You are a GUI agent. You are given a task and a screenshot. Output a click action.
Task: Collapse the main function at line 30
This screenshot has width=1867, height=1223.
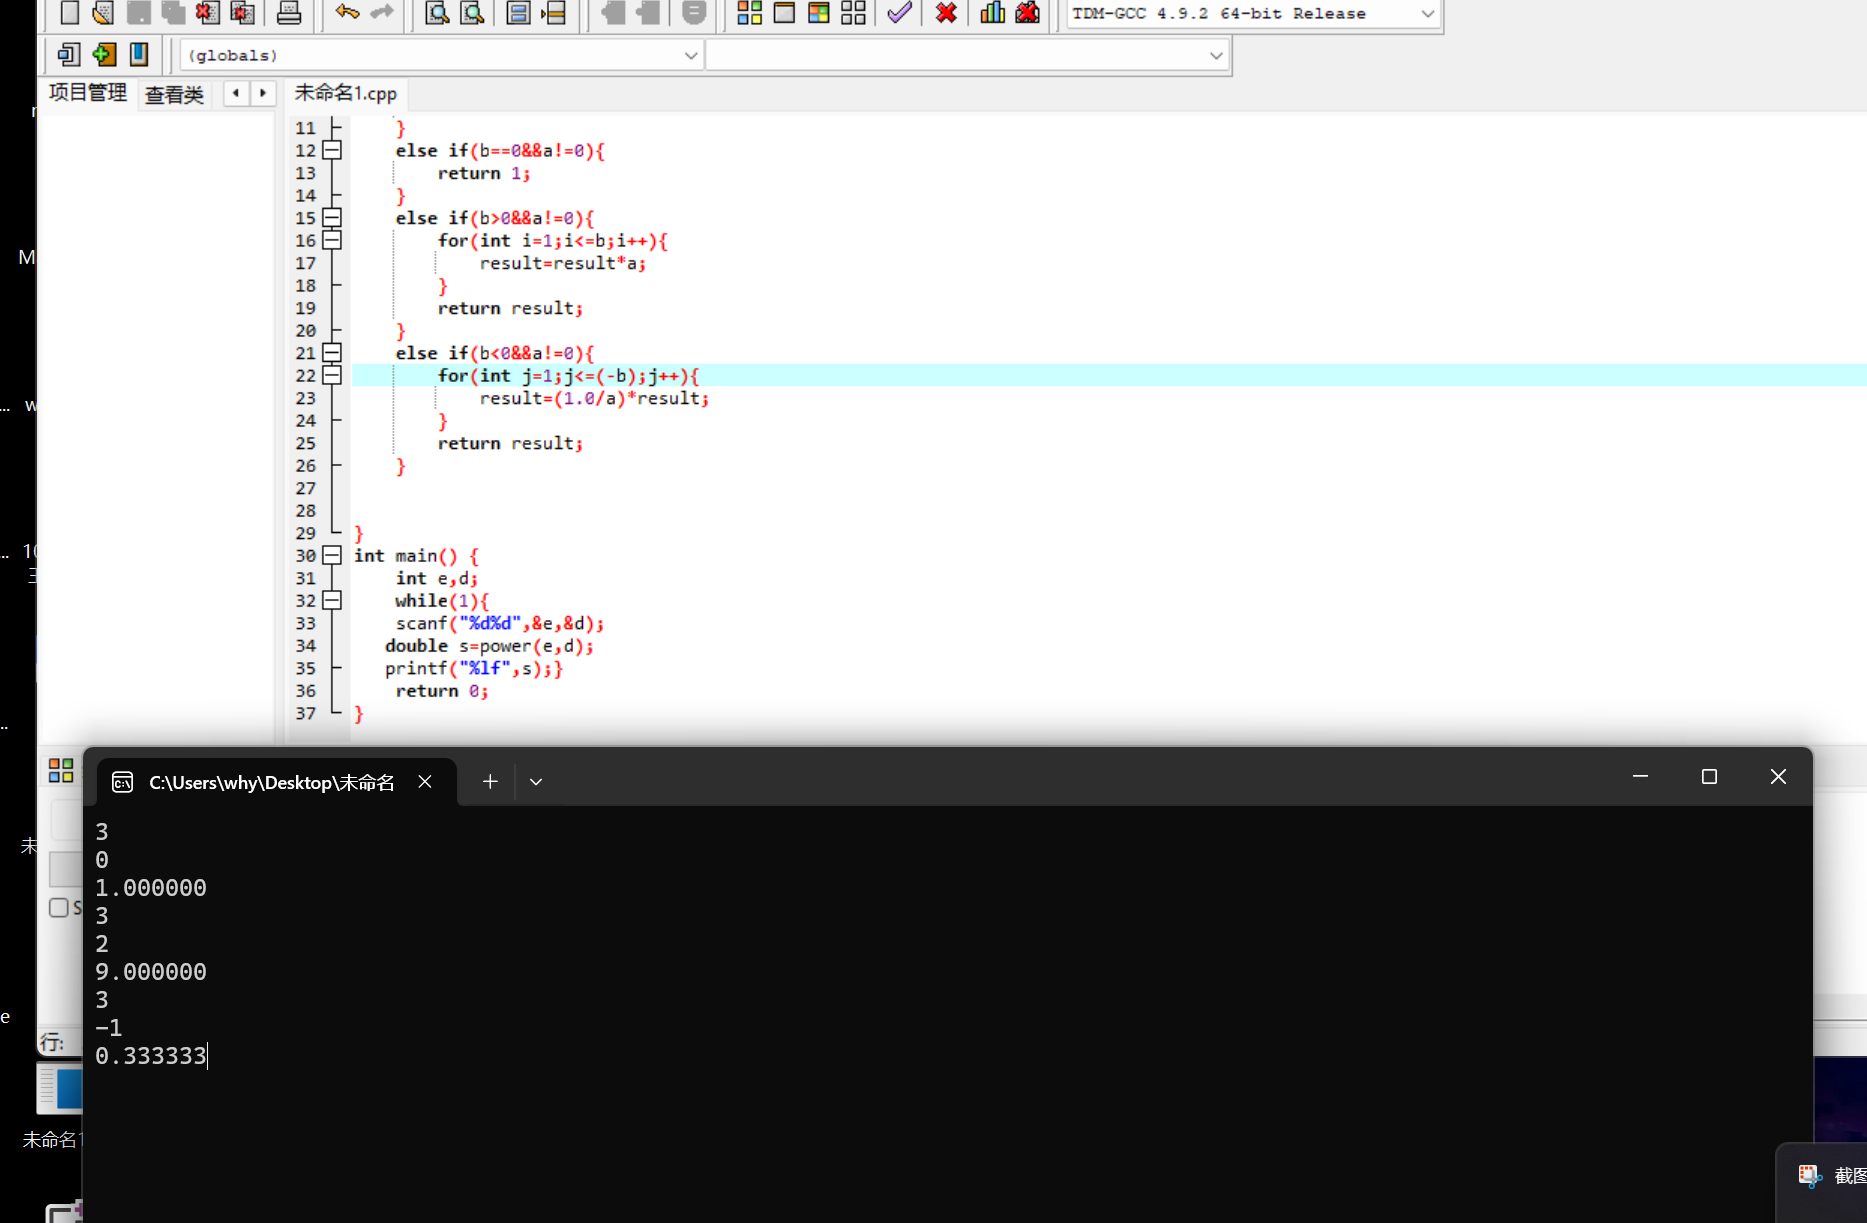(x=332, y=555)
